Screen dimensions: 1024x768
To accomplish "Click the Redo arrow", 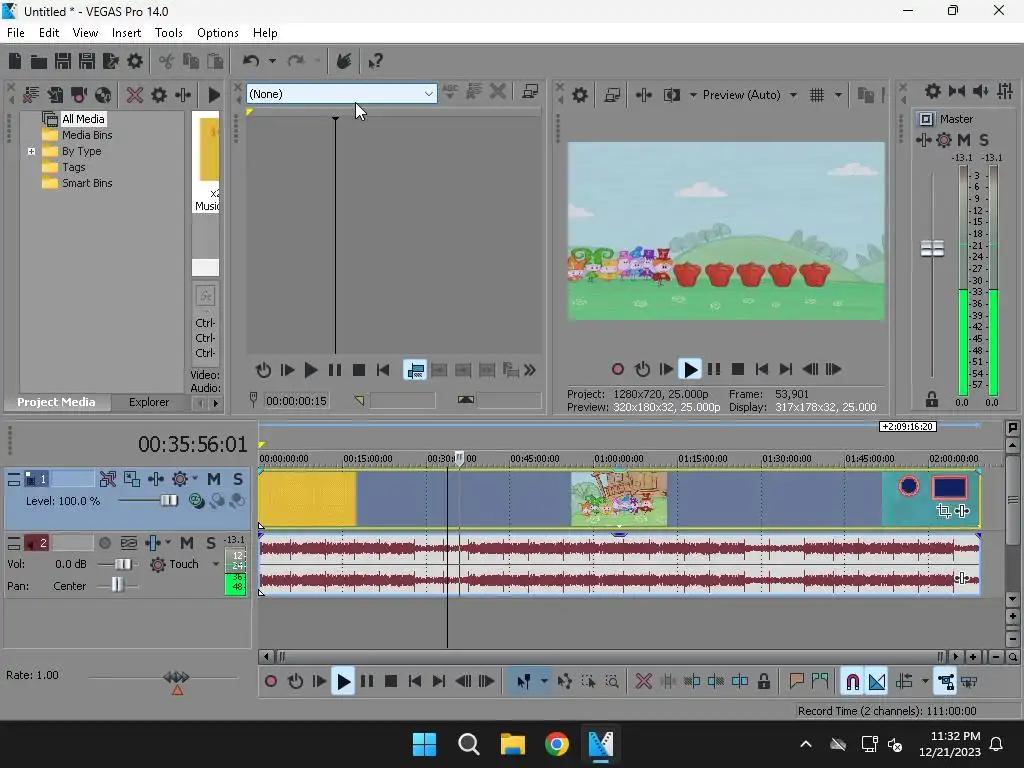I will pos(296,61).
